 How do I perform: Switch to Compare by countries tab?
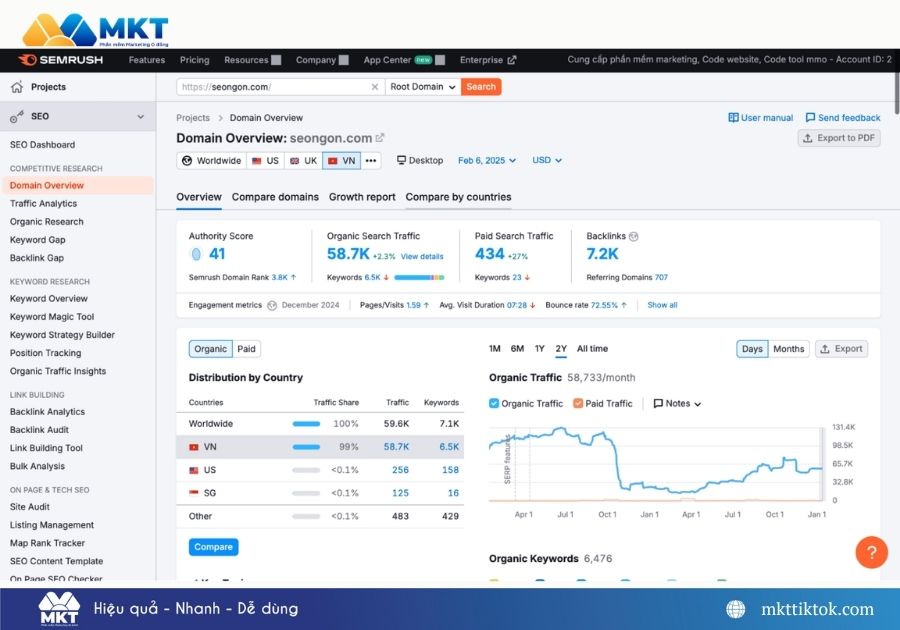(x=458, y=197)
